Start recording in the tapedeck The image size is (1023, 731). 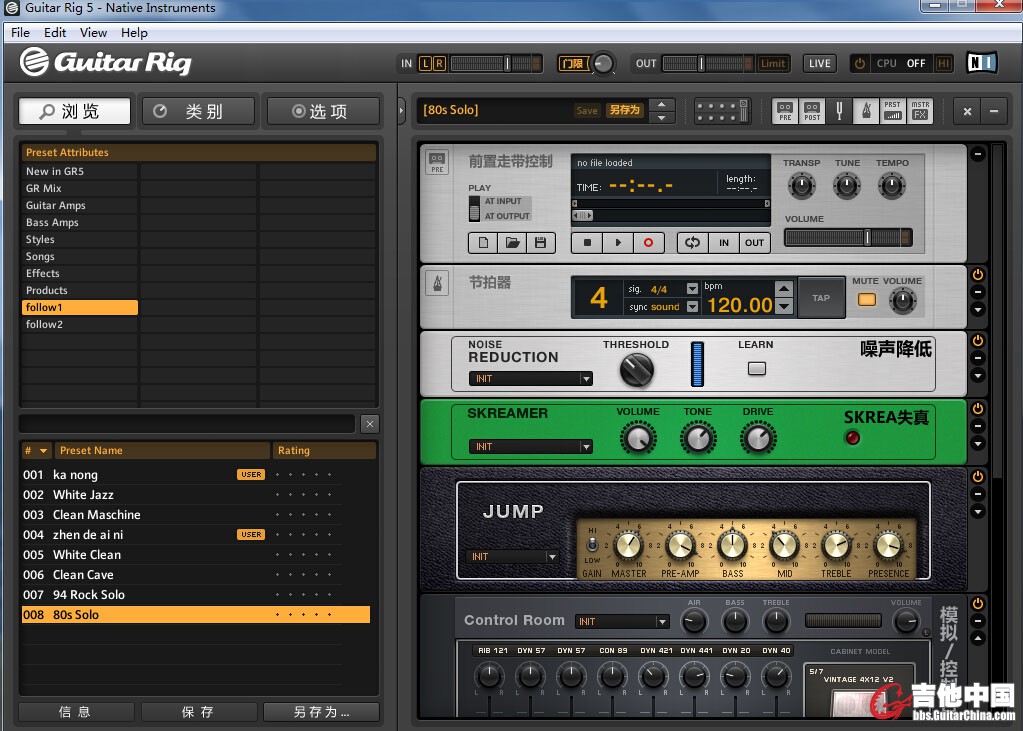coord(648,243)
